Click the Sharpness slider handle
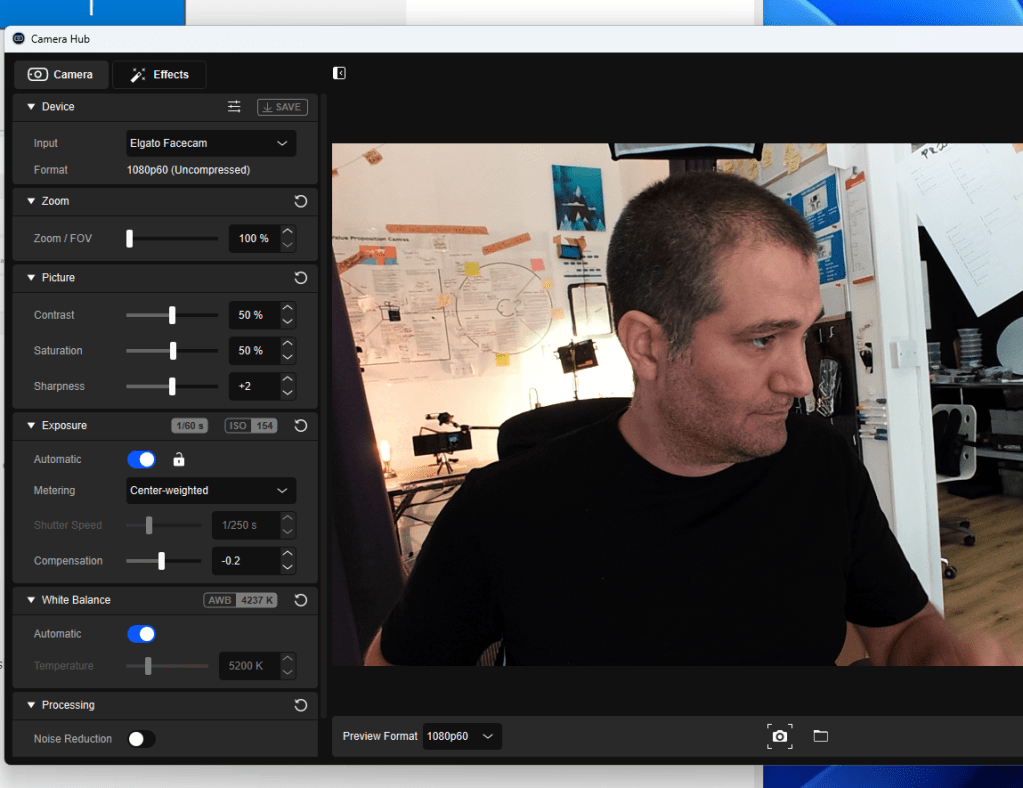This screenshot has height=788, width=1023. (172, 386)
